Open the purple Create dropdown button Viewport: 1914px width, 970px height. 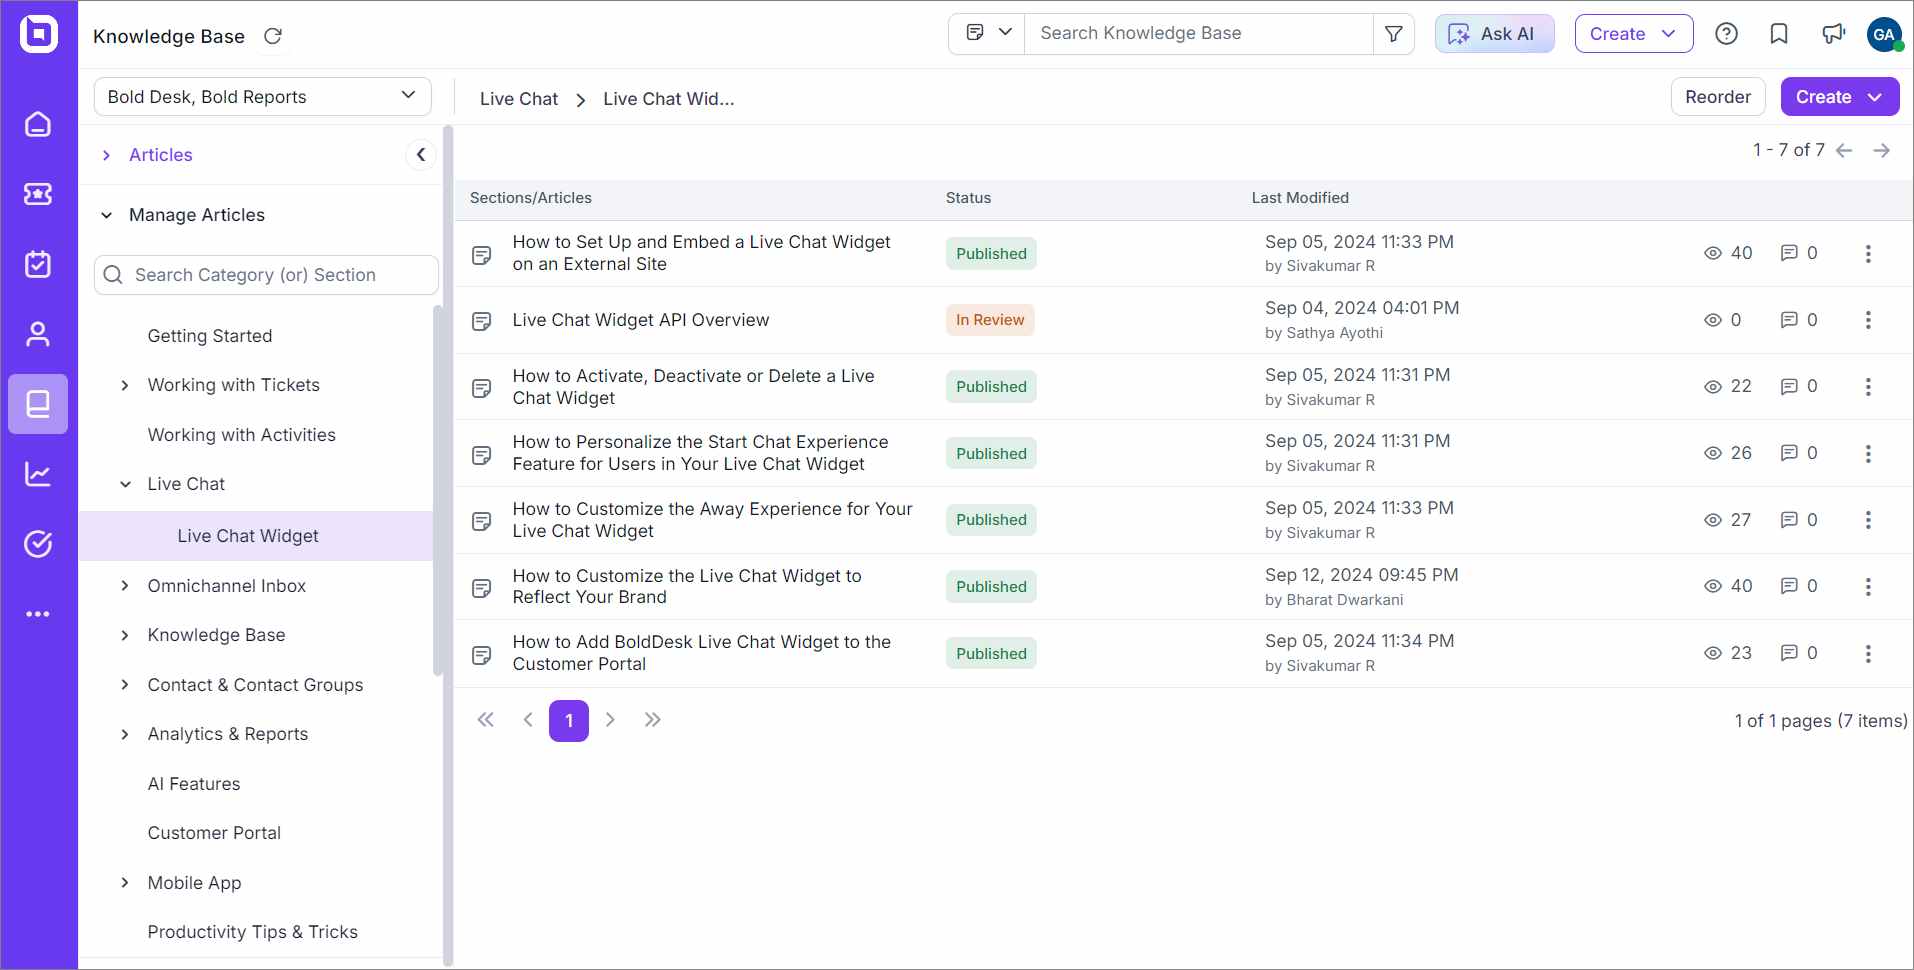pyautogui.click(x=1839, y=97)
